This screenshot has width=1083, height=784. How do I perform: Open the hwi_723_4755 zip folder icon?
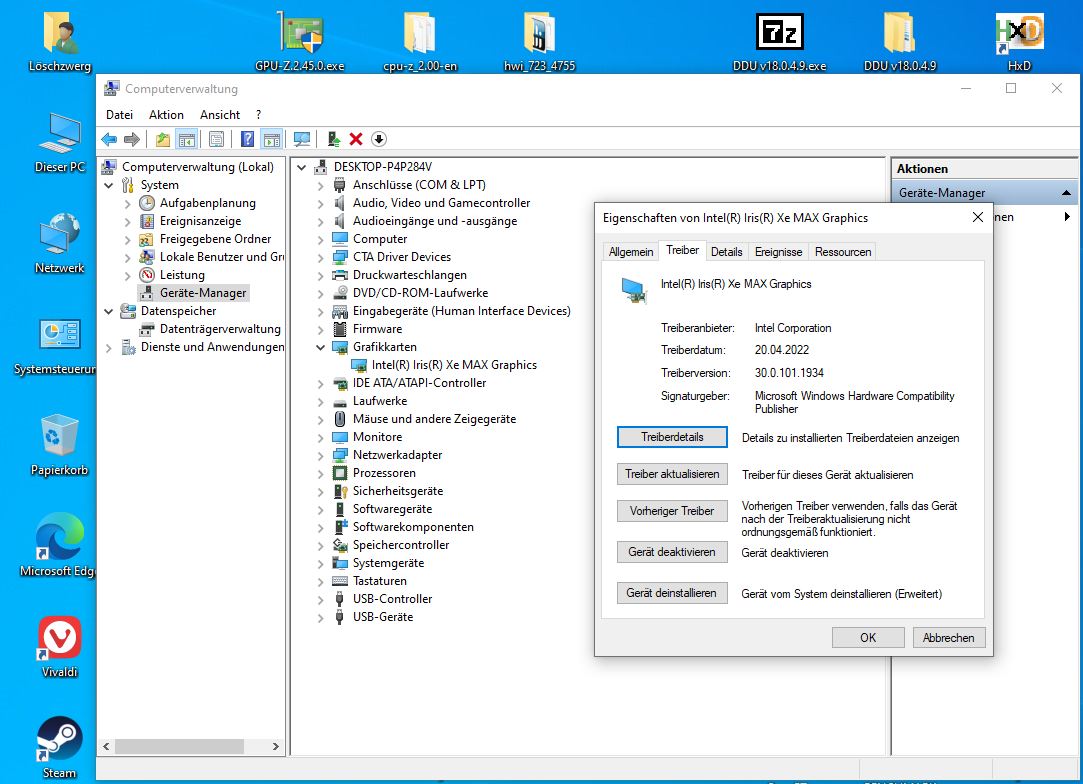(539, 41)
